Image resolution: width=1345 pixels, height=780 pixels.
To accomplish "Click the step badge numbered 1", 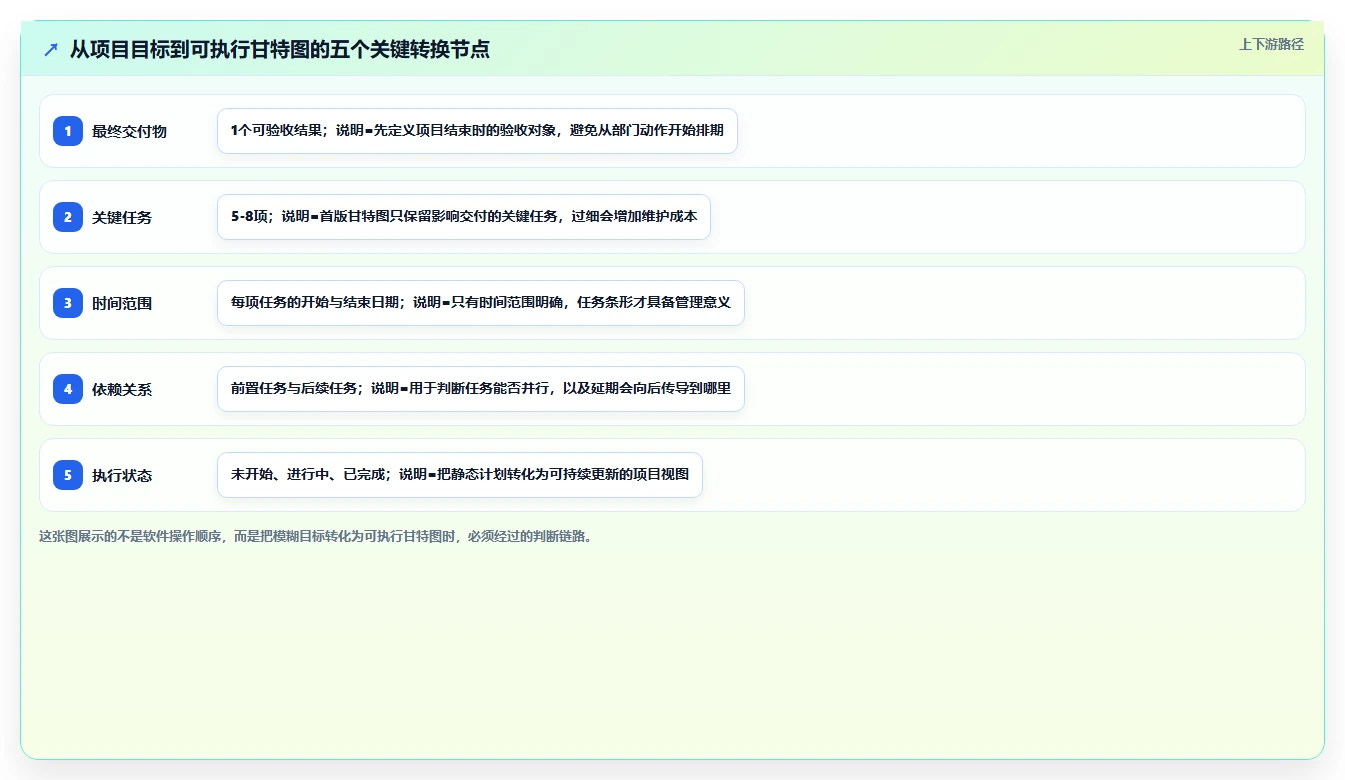I will click(68, 131).
